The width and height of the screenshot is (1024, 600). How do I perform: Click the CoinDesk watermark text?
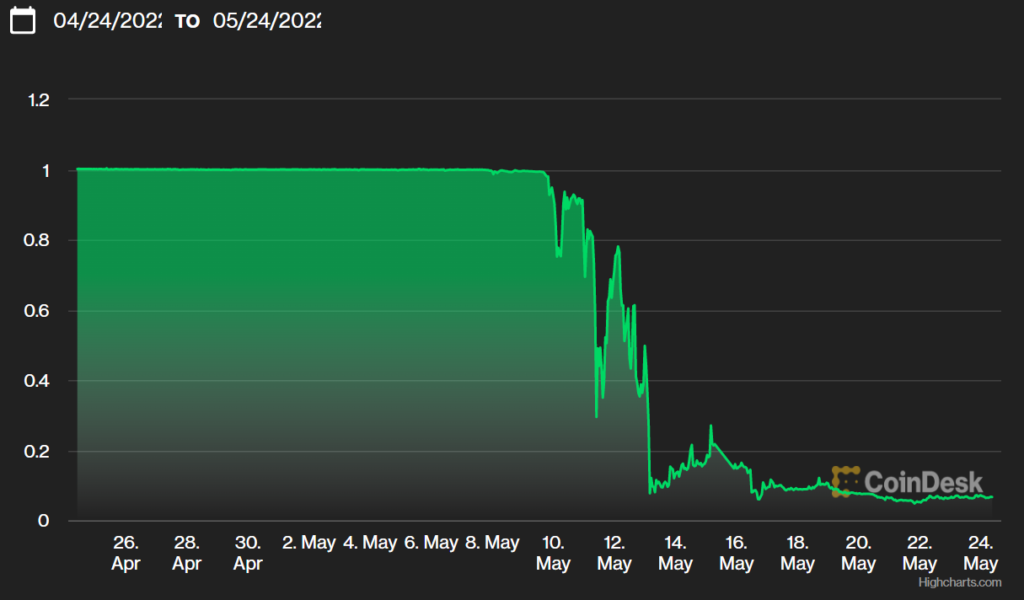923,482
